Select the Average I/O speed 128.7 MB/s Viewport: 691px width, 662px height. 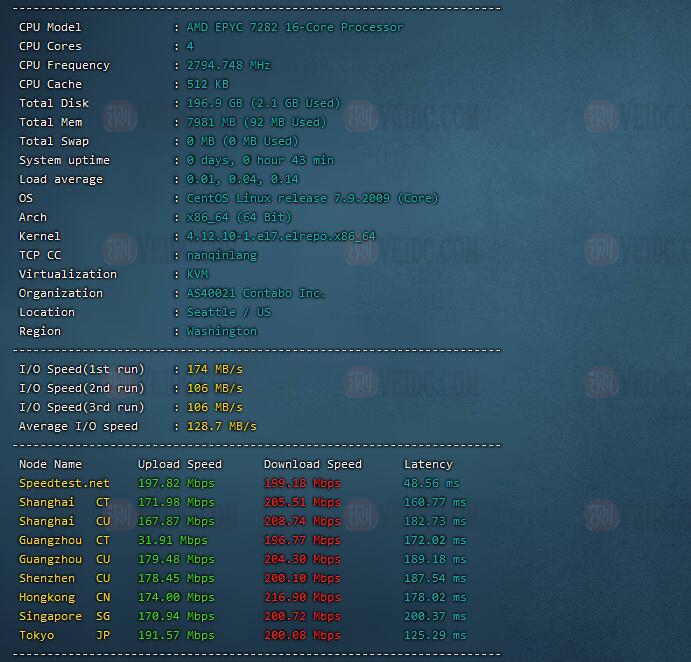pos(222,426)
